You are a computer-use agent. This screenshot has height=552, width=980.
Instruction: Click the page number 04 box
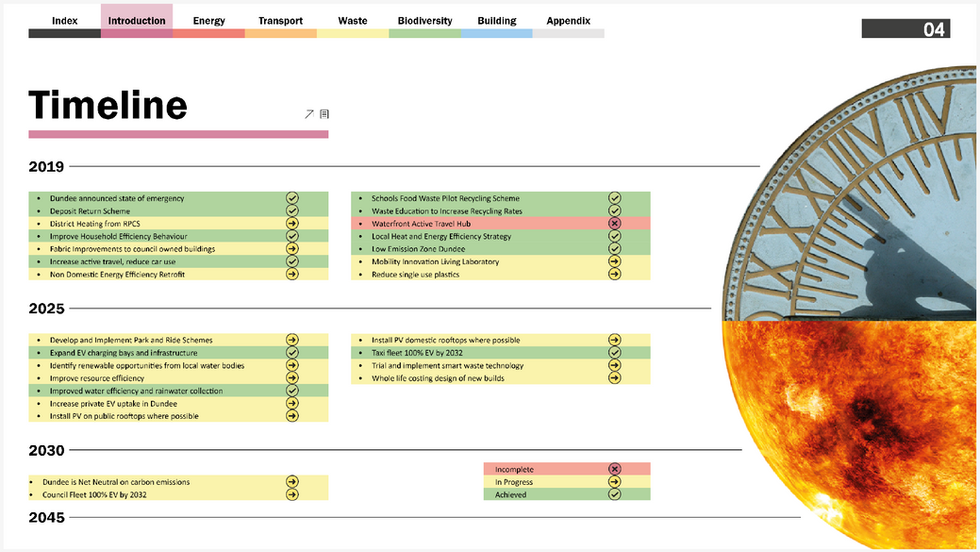click(x=906, y=29)
